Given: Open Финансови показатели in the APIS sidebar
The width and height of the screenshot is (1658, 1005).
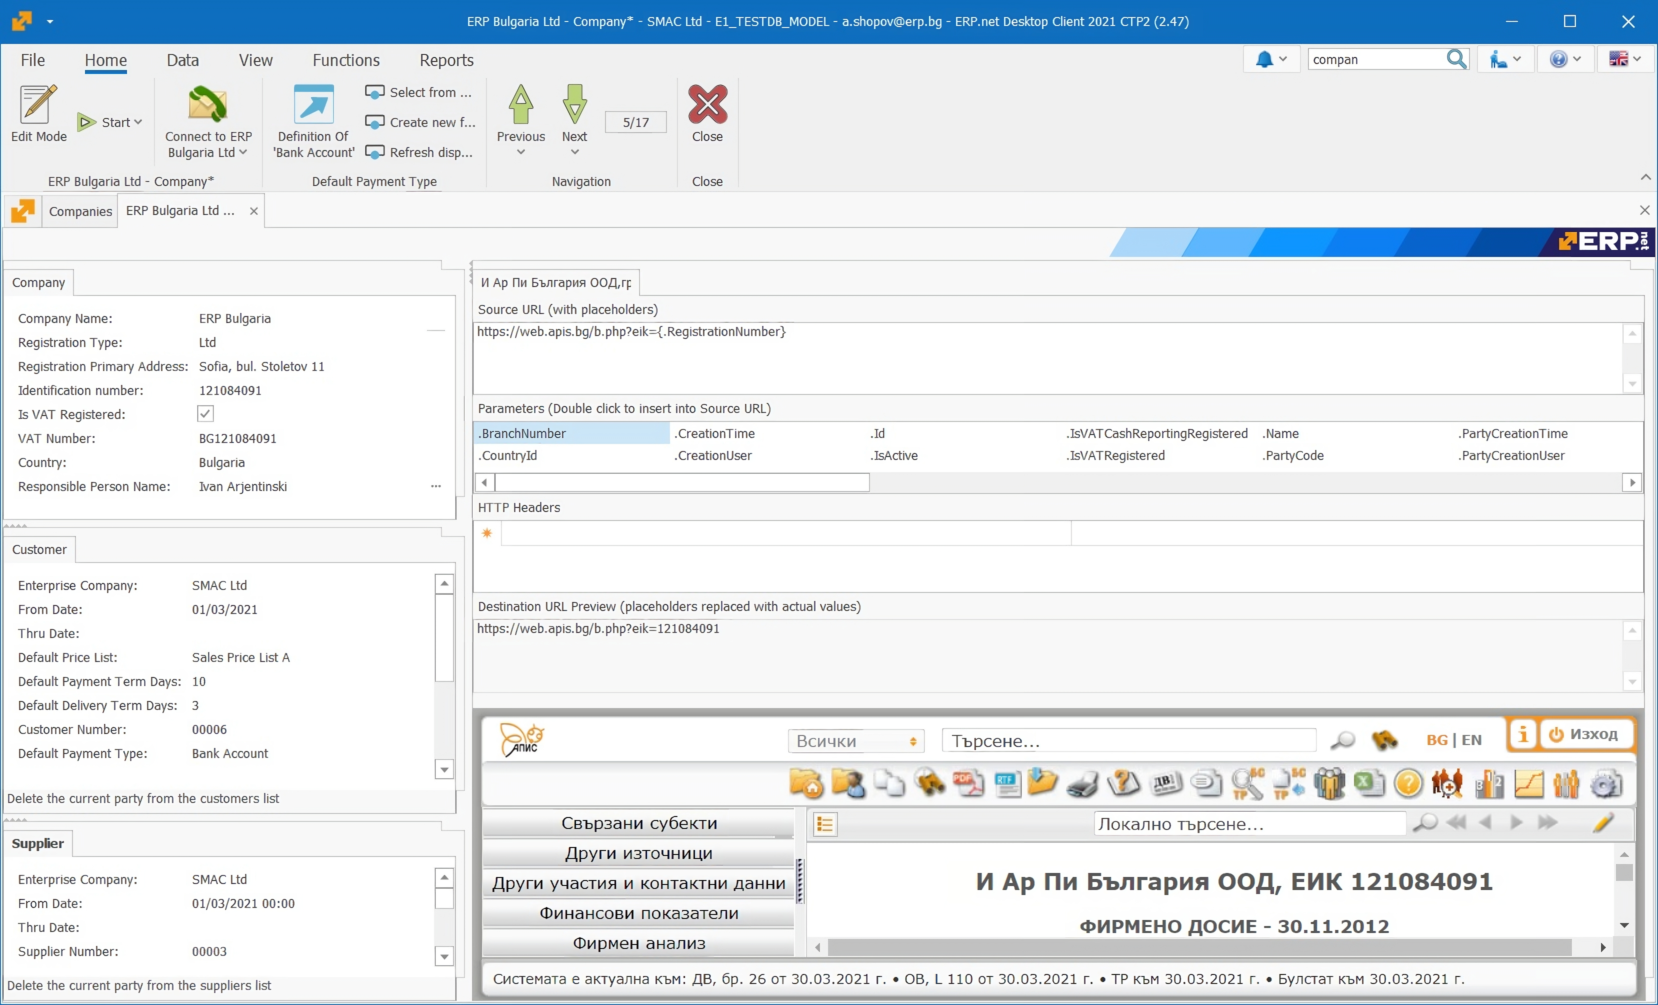Looking at the screenshot, I should tap(638, 912).
